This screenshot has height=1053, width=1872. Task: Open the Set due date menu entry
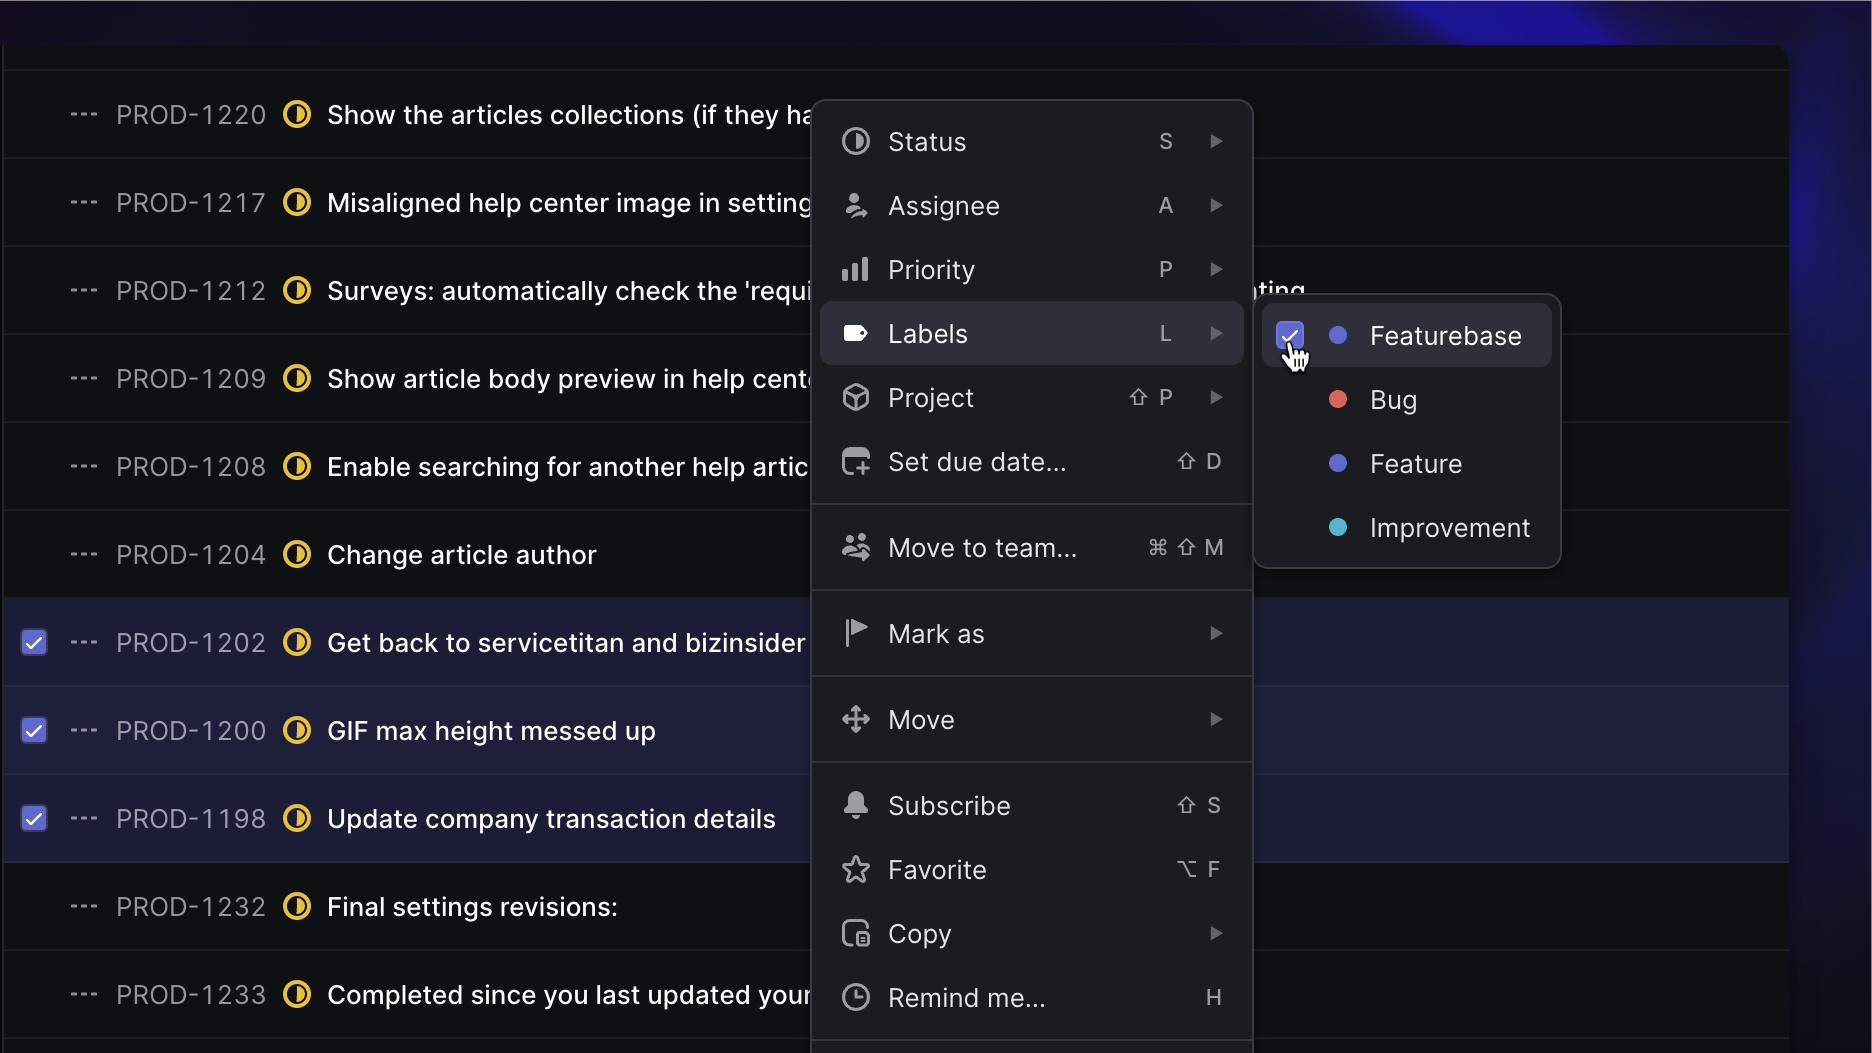coord(975,461)
